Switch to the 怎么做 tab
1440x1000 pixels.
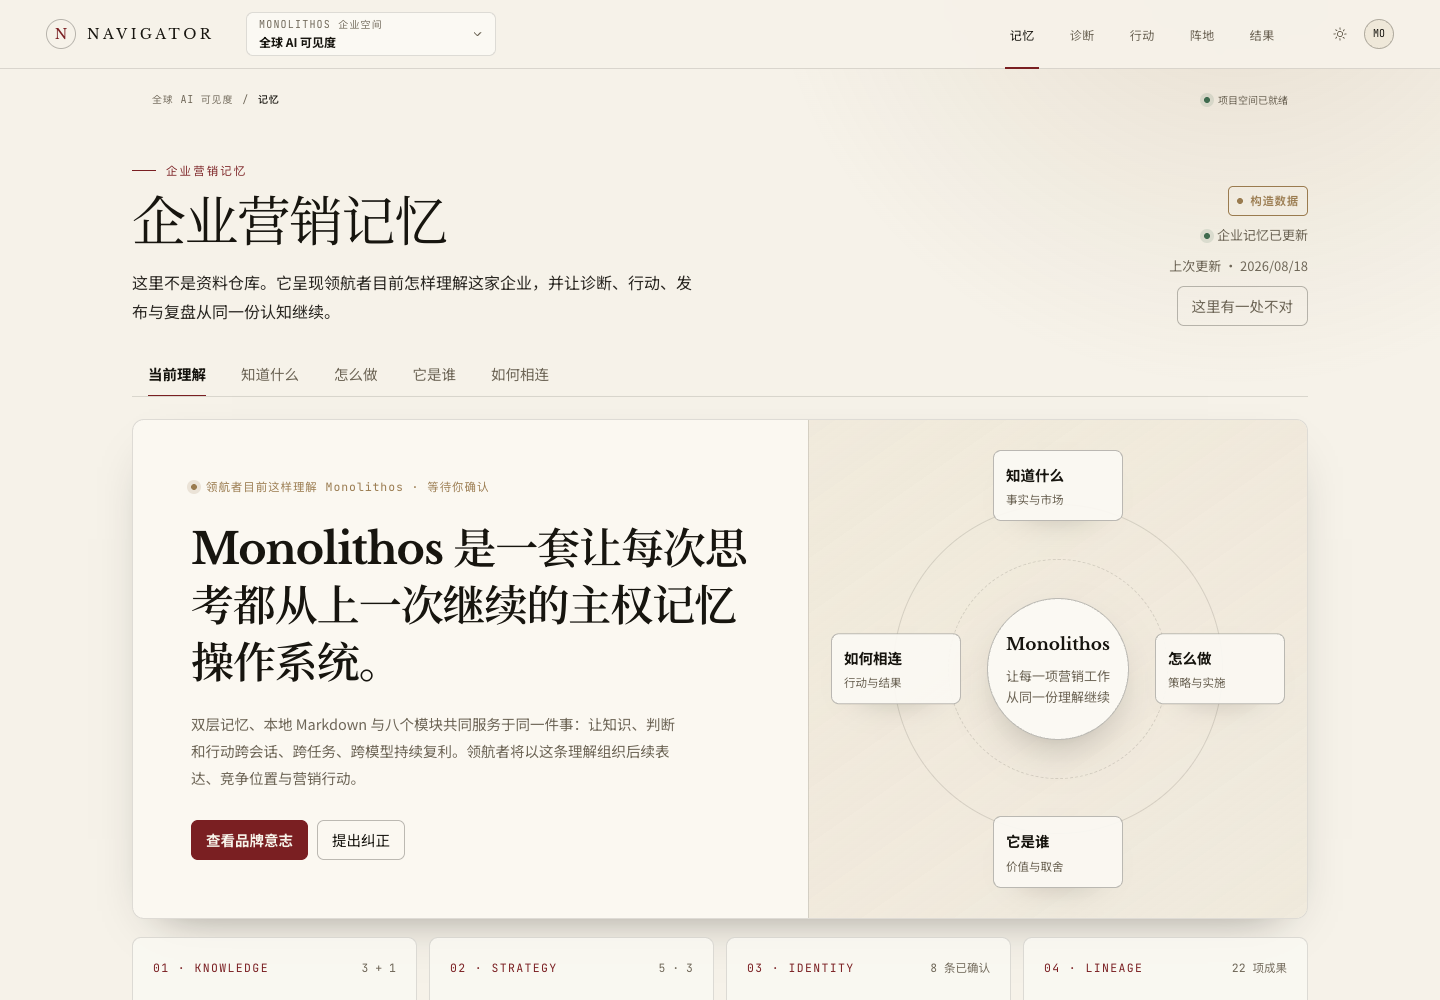[356, 375]
